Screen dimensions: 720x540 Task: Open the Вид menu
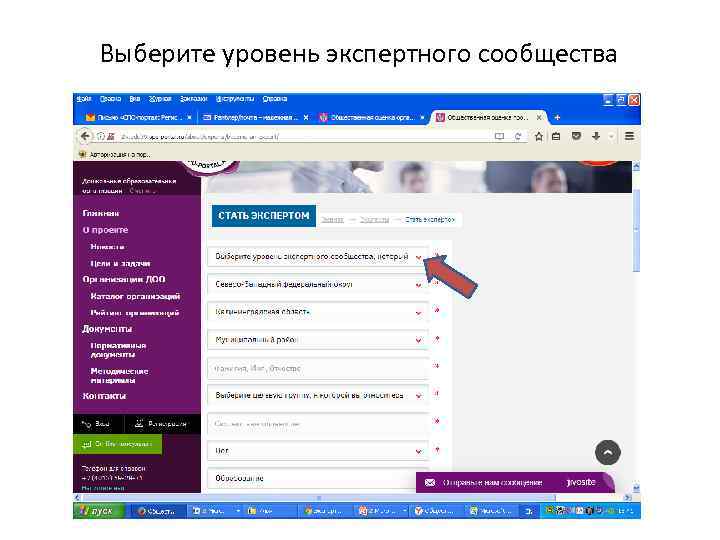135,99
